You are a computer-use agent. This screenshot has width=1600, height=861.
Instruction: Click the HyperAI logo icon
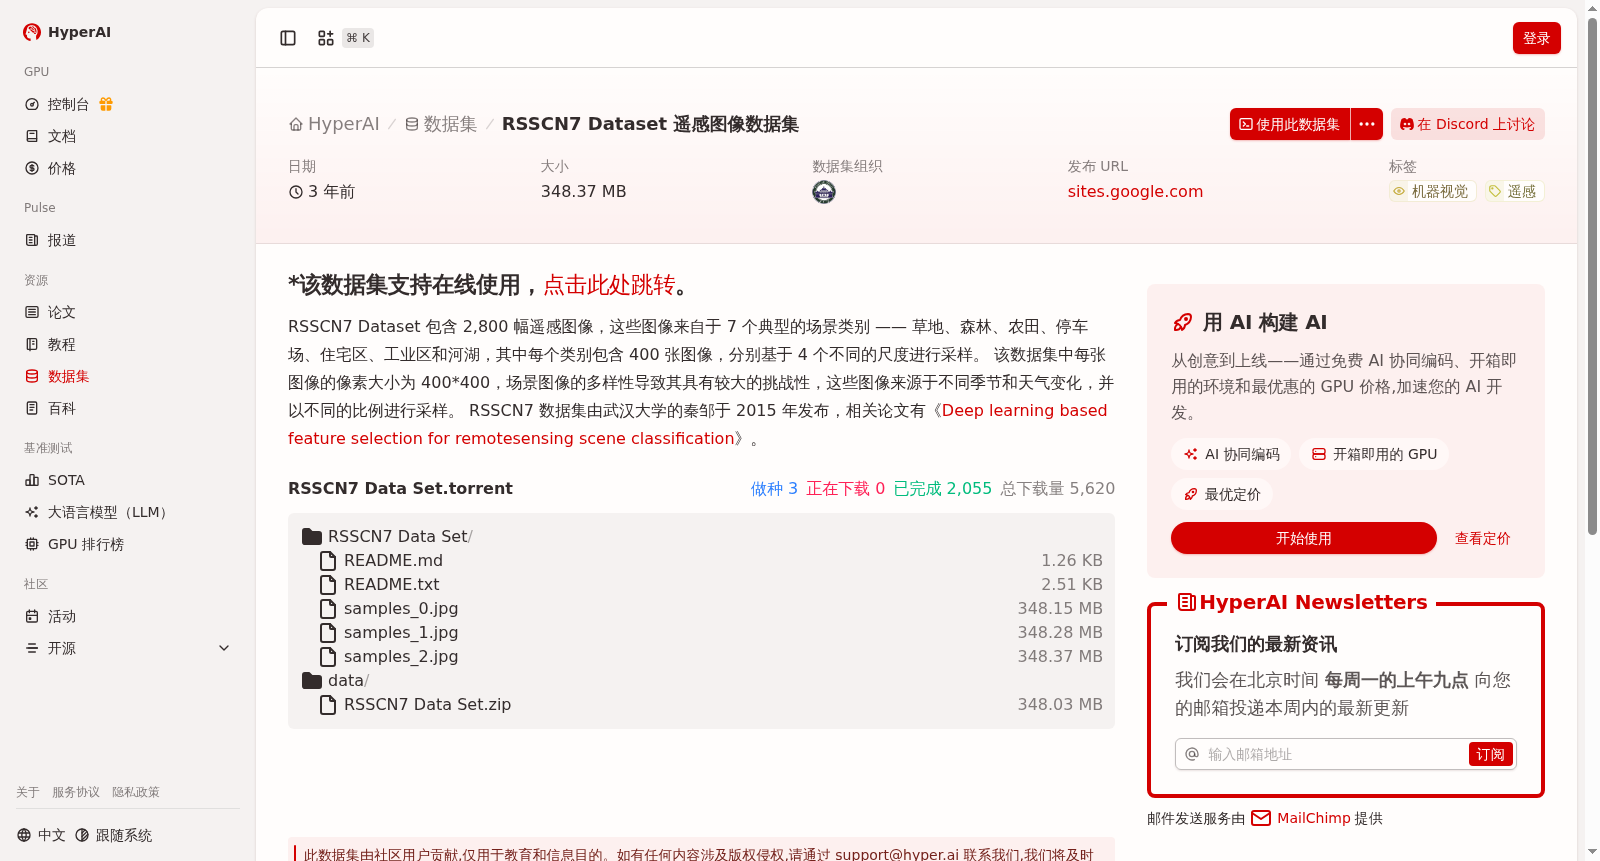(x=32, y=32)
